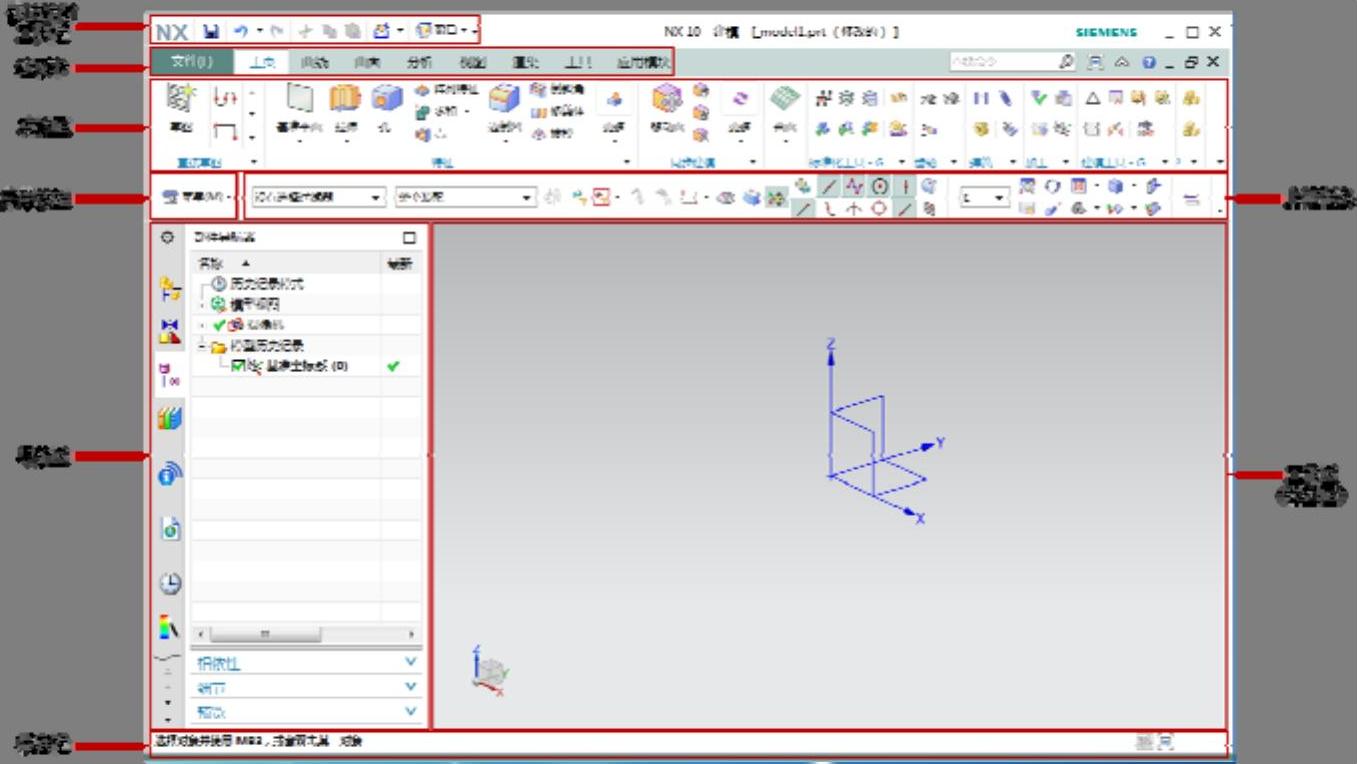The image size is (1357, 764).
Task: Click the resource bar settings gear
Action: pos(168,238)
